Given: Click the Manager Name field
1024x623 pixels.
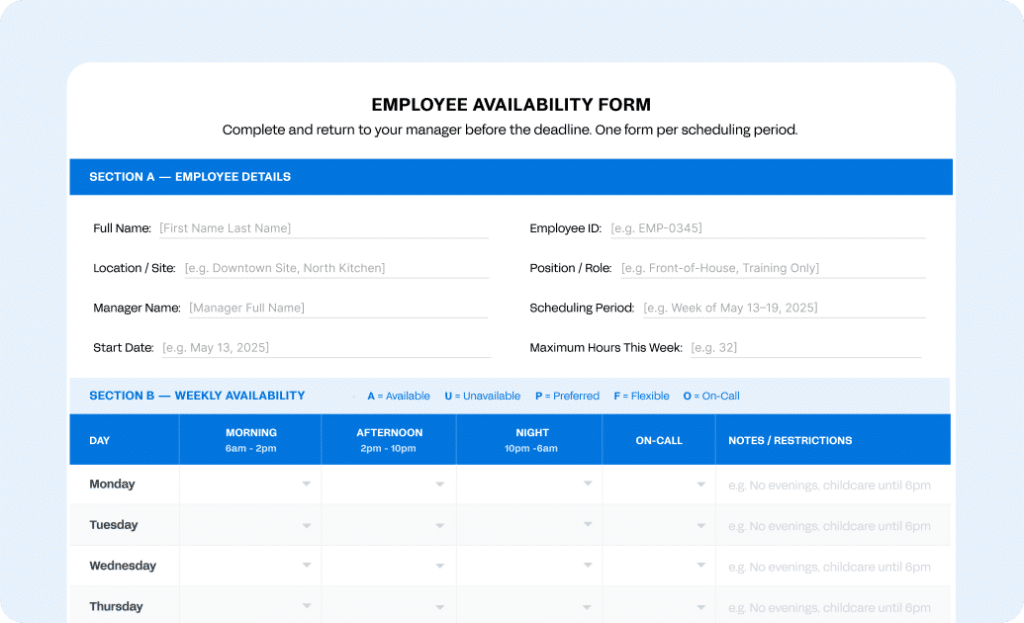Looking at the screenshot, I should (338, 308).
